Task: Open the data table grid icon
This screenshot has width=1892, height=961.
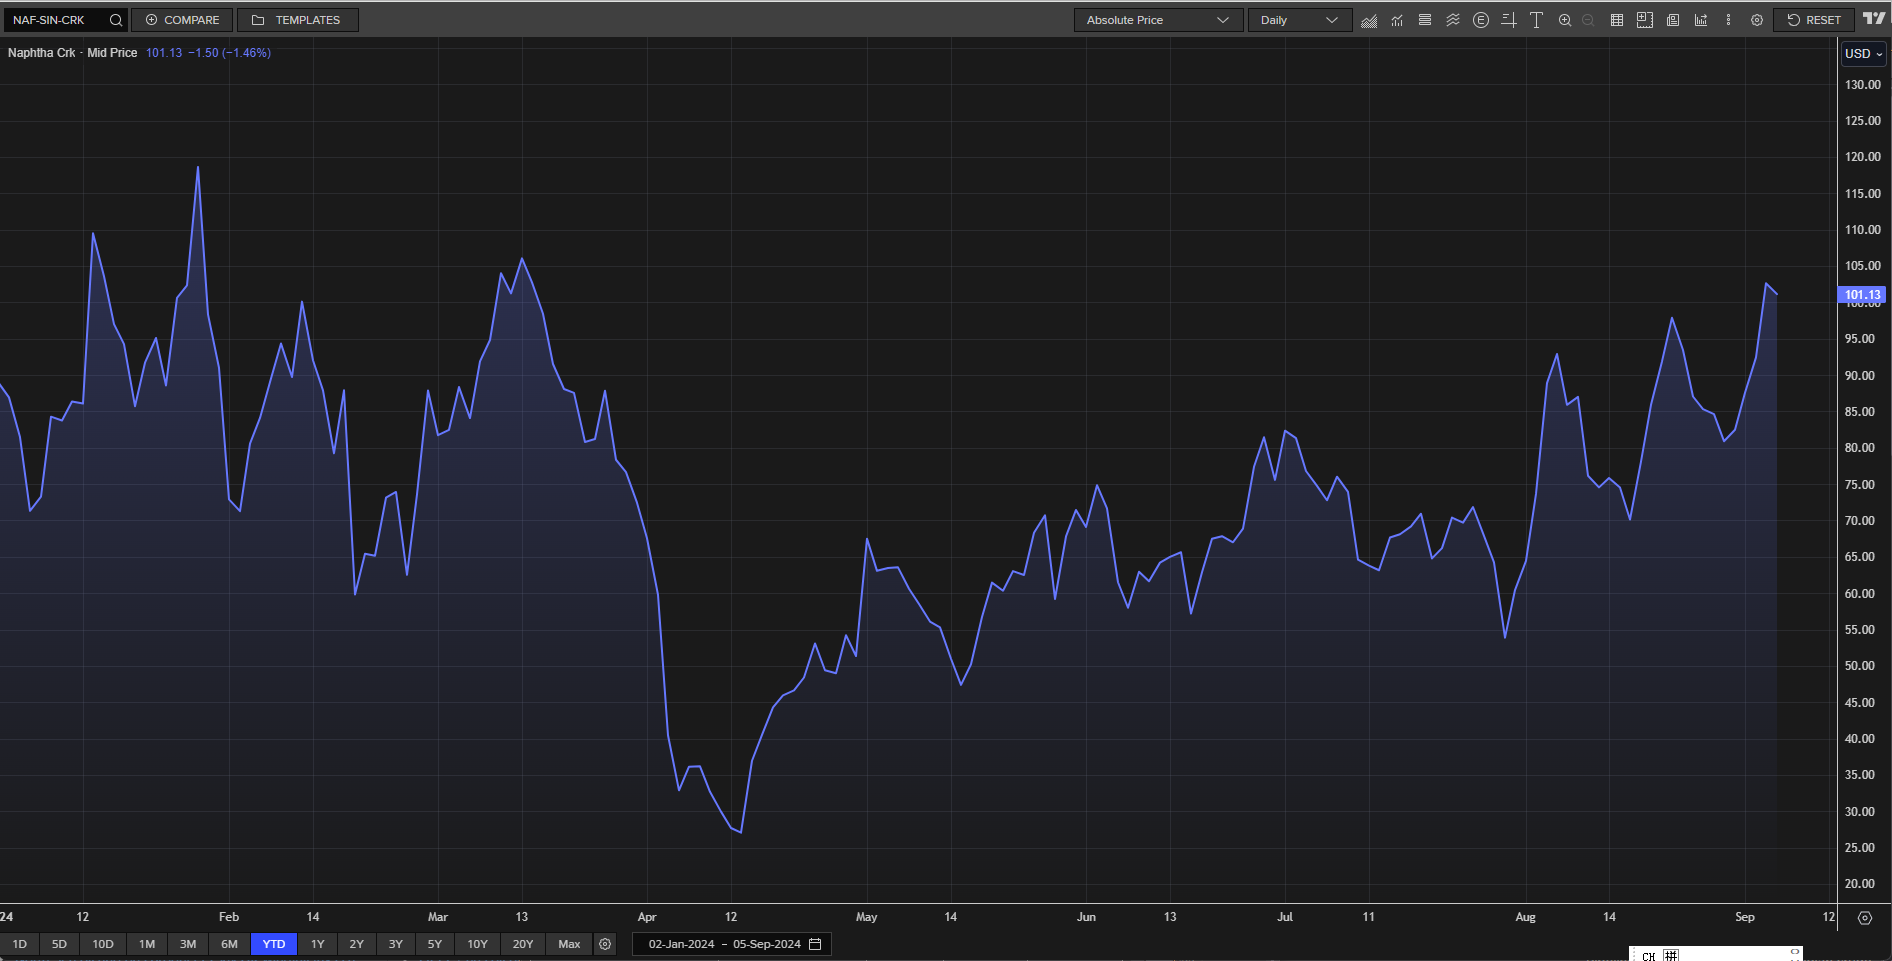Action: click(x=1617, y=20)
